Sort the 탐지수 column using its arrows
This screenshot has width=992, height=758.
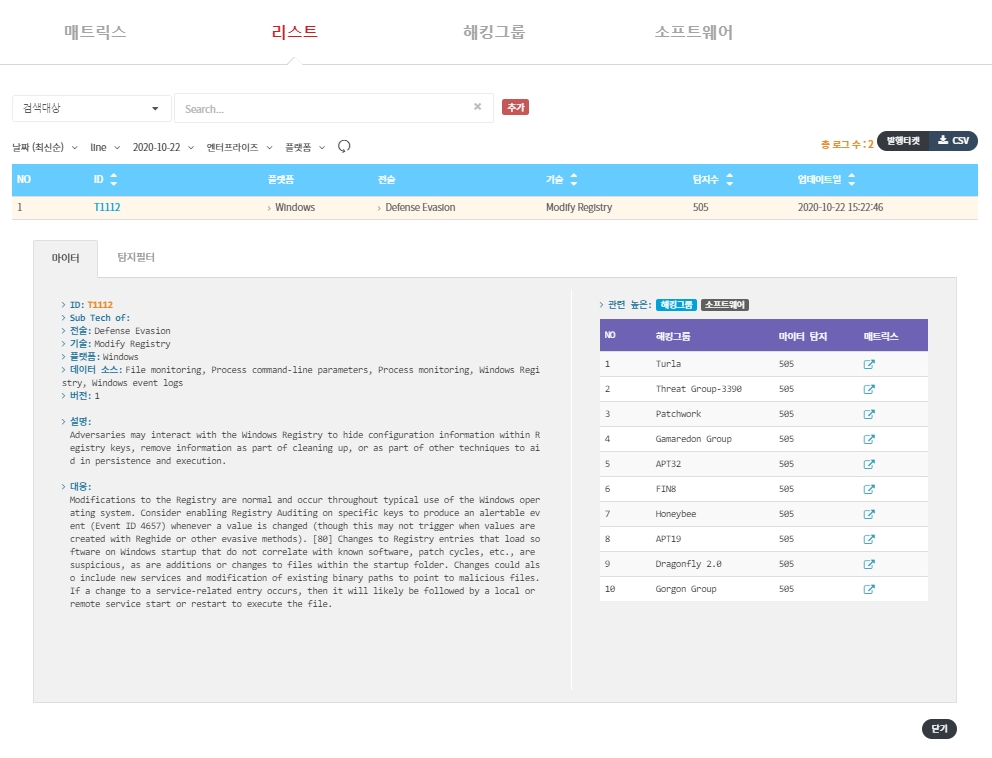coord(729,180)
